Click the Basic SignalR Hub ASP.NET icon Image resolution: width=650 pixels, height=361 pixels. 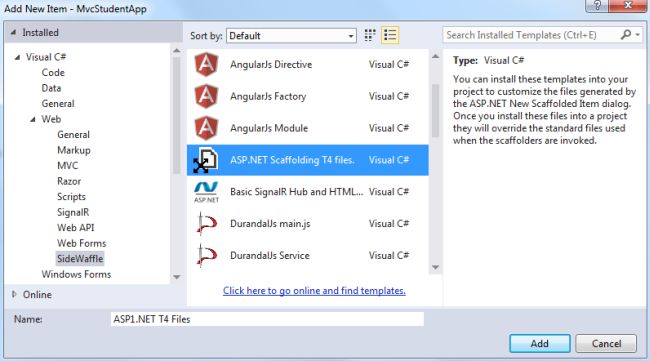(x=206, y=192)
